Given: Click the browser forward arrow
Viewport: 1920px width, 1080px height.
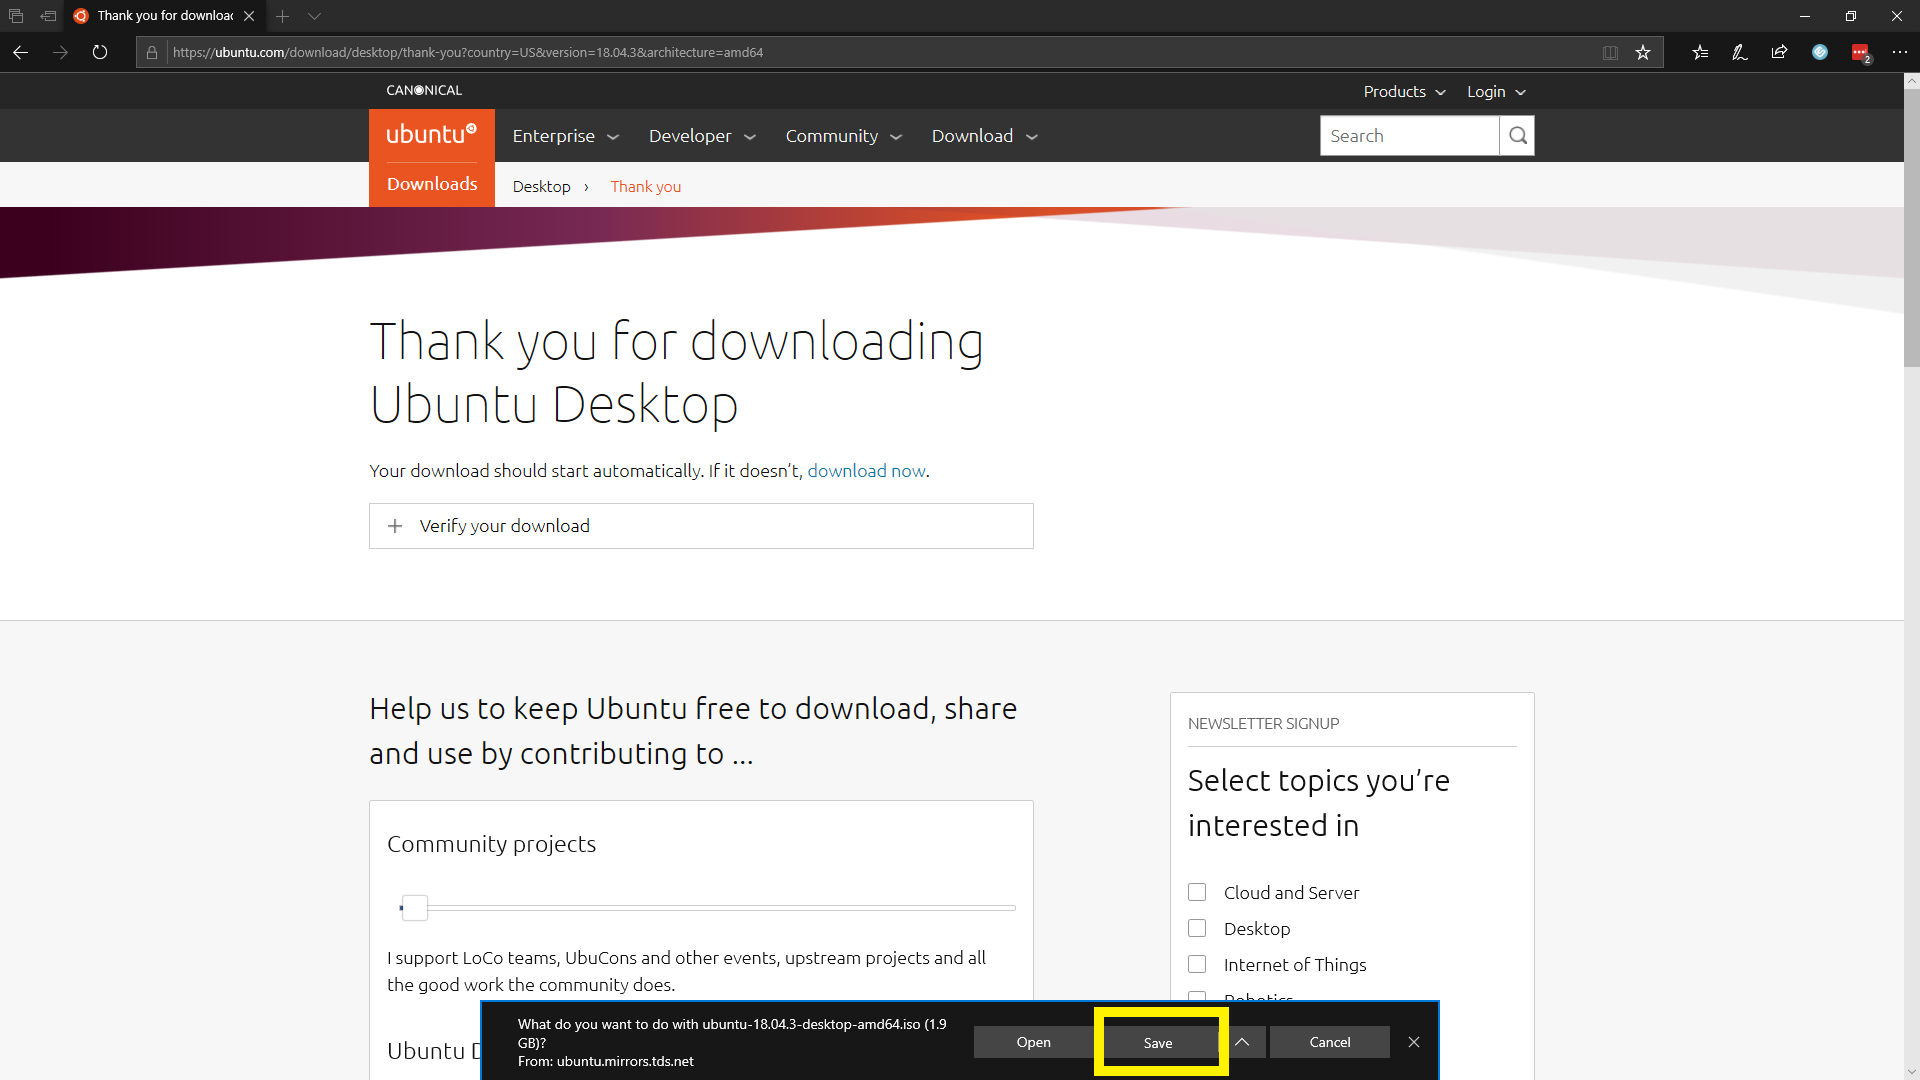Looking at the screenshot, I should [x=61, y=52].
